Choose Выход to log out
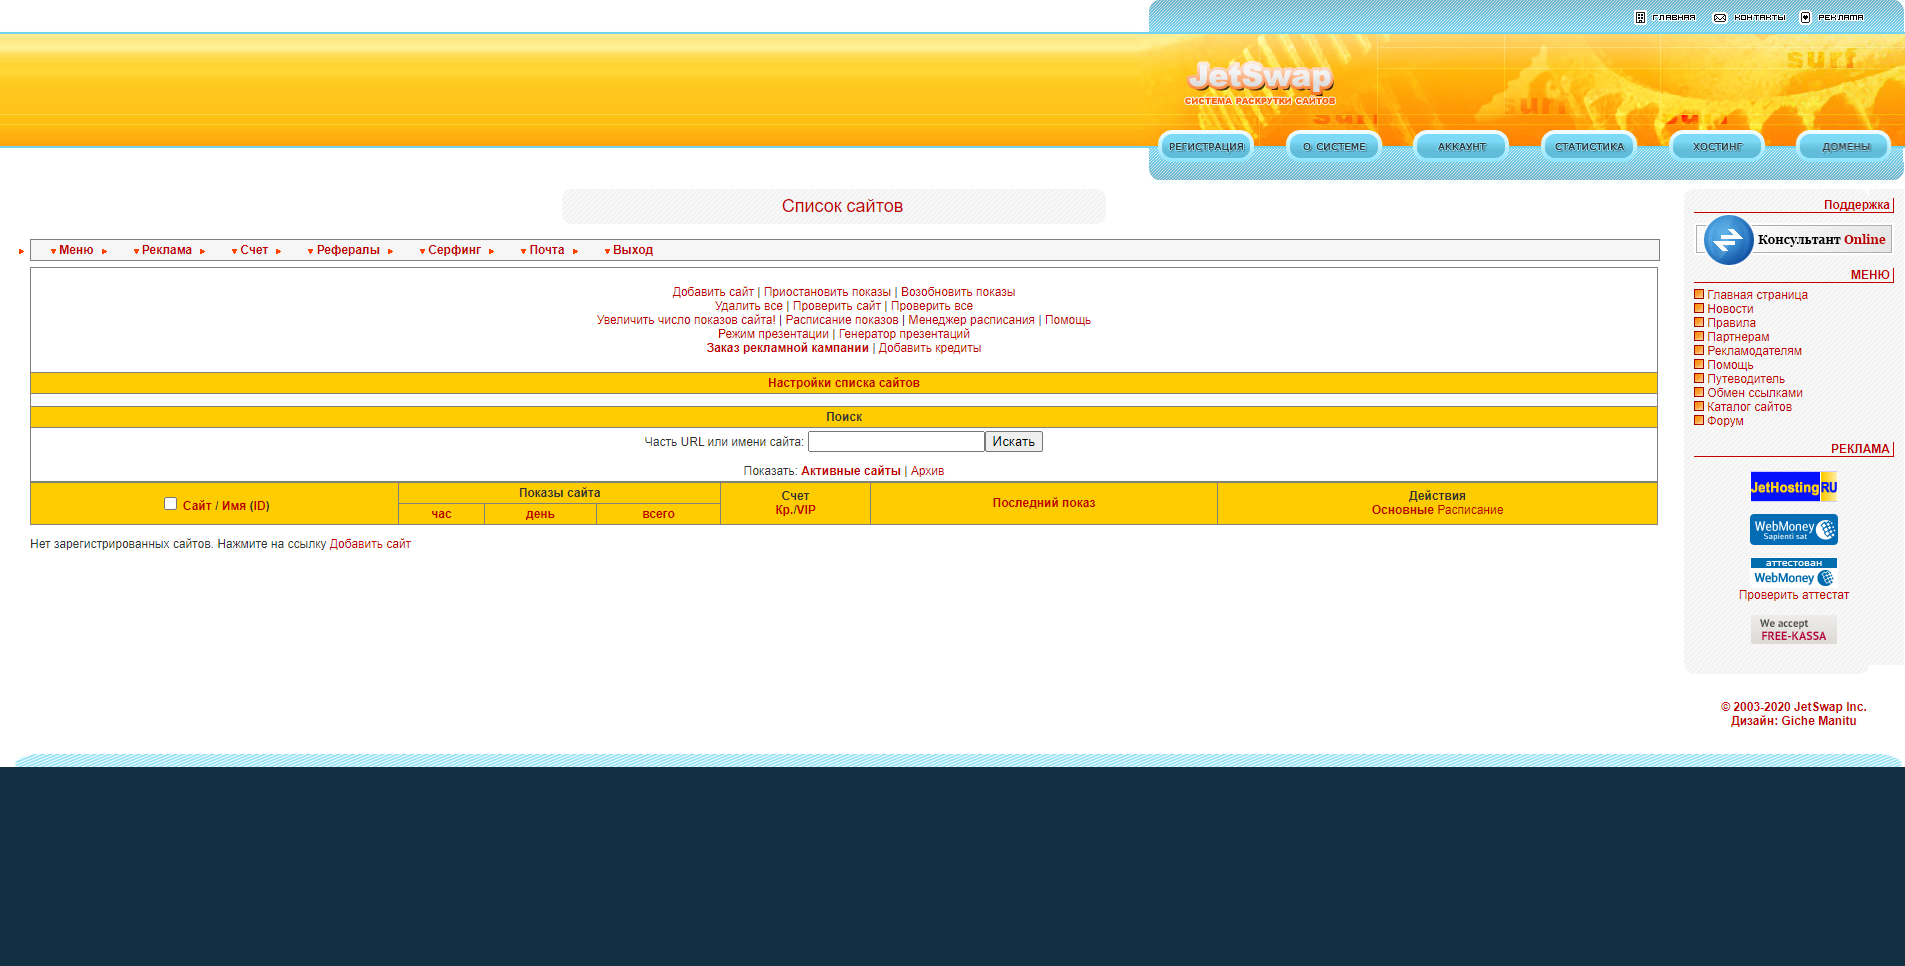1905x966 pixels. coord(632,250)
